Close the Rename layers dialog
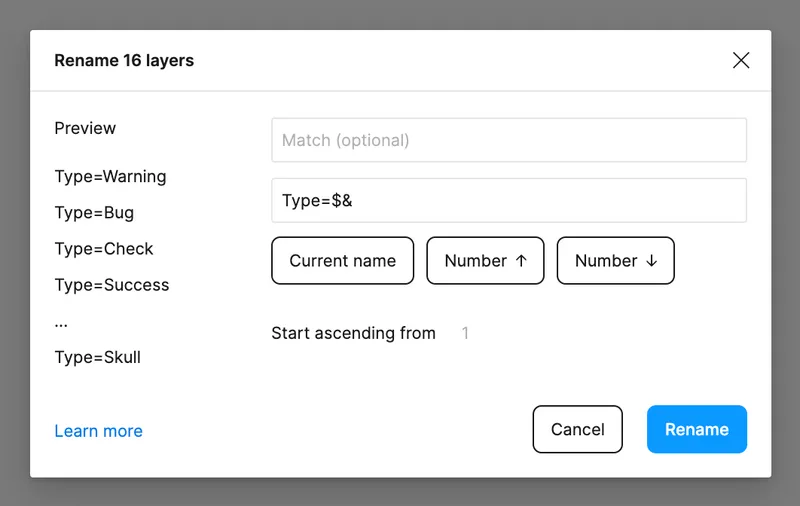The image size is (800, 506). point(741,60)
